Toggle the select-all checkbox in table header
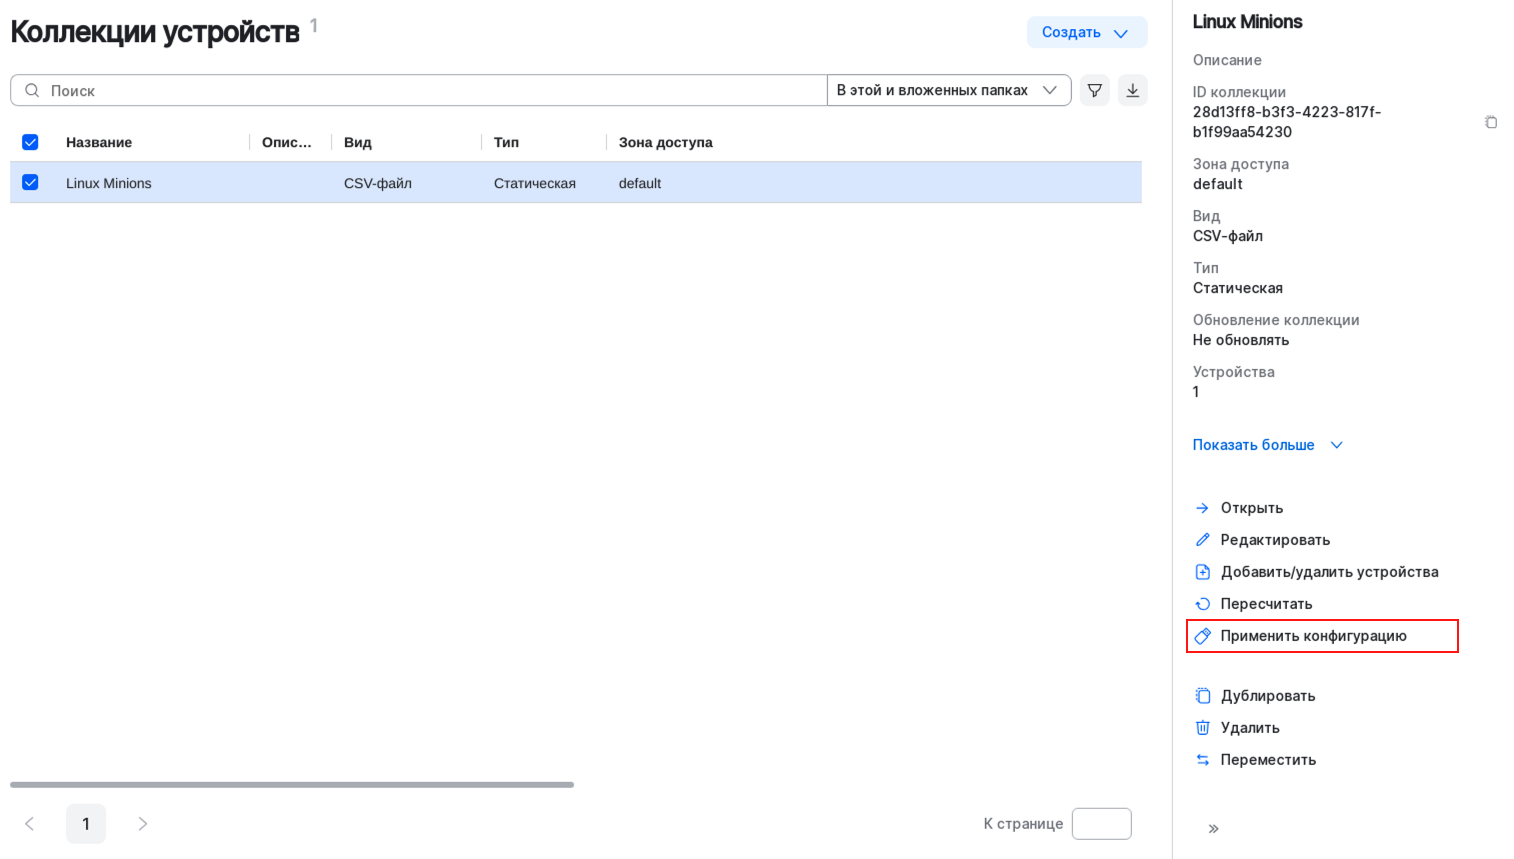The width and height of the screenshot is (1514, 859). pyautogui.click(x=30, y=142)
